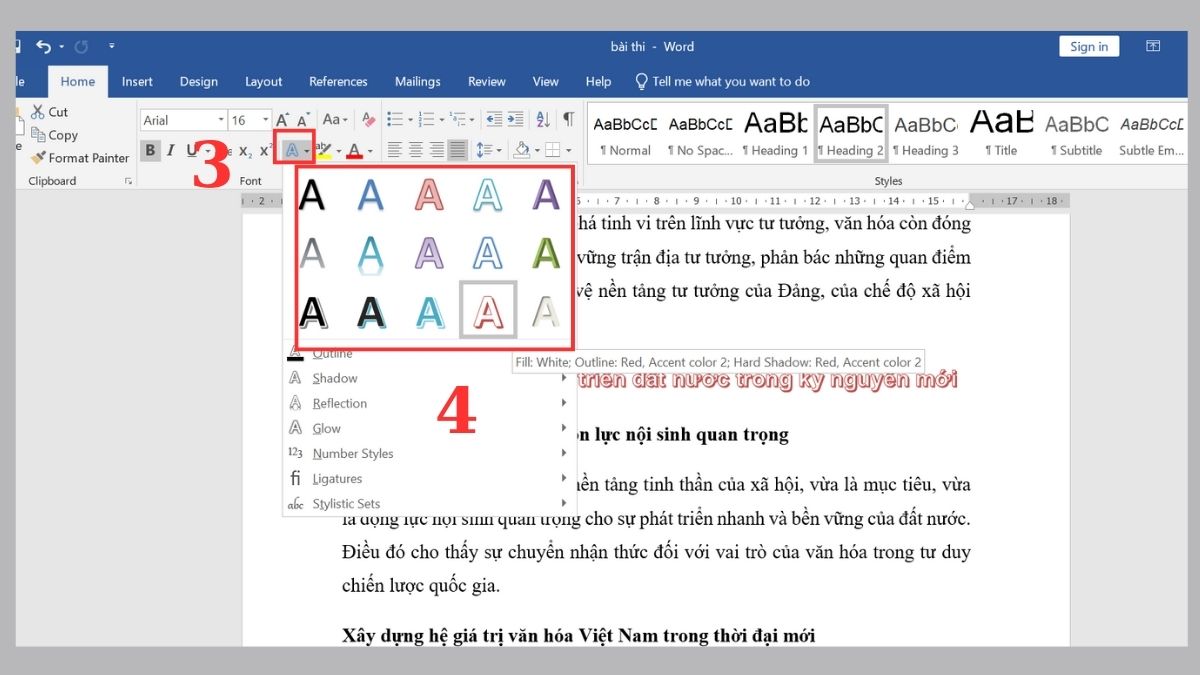The width and height of the screenshot is (1200, 675).
Task: Click the Undo arrow in the title bar
Action: click(43, 46)
